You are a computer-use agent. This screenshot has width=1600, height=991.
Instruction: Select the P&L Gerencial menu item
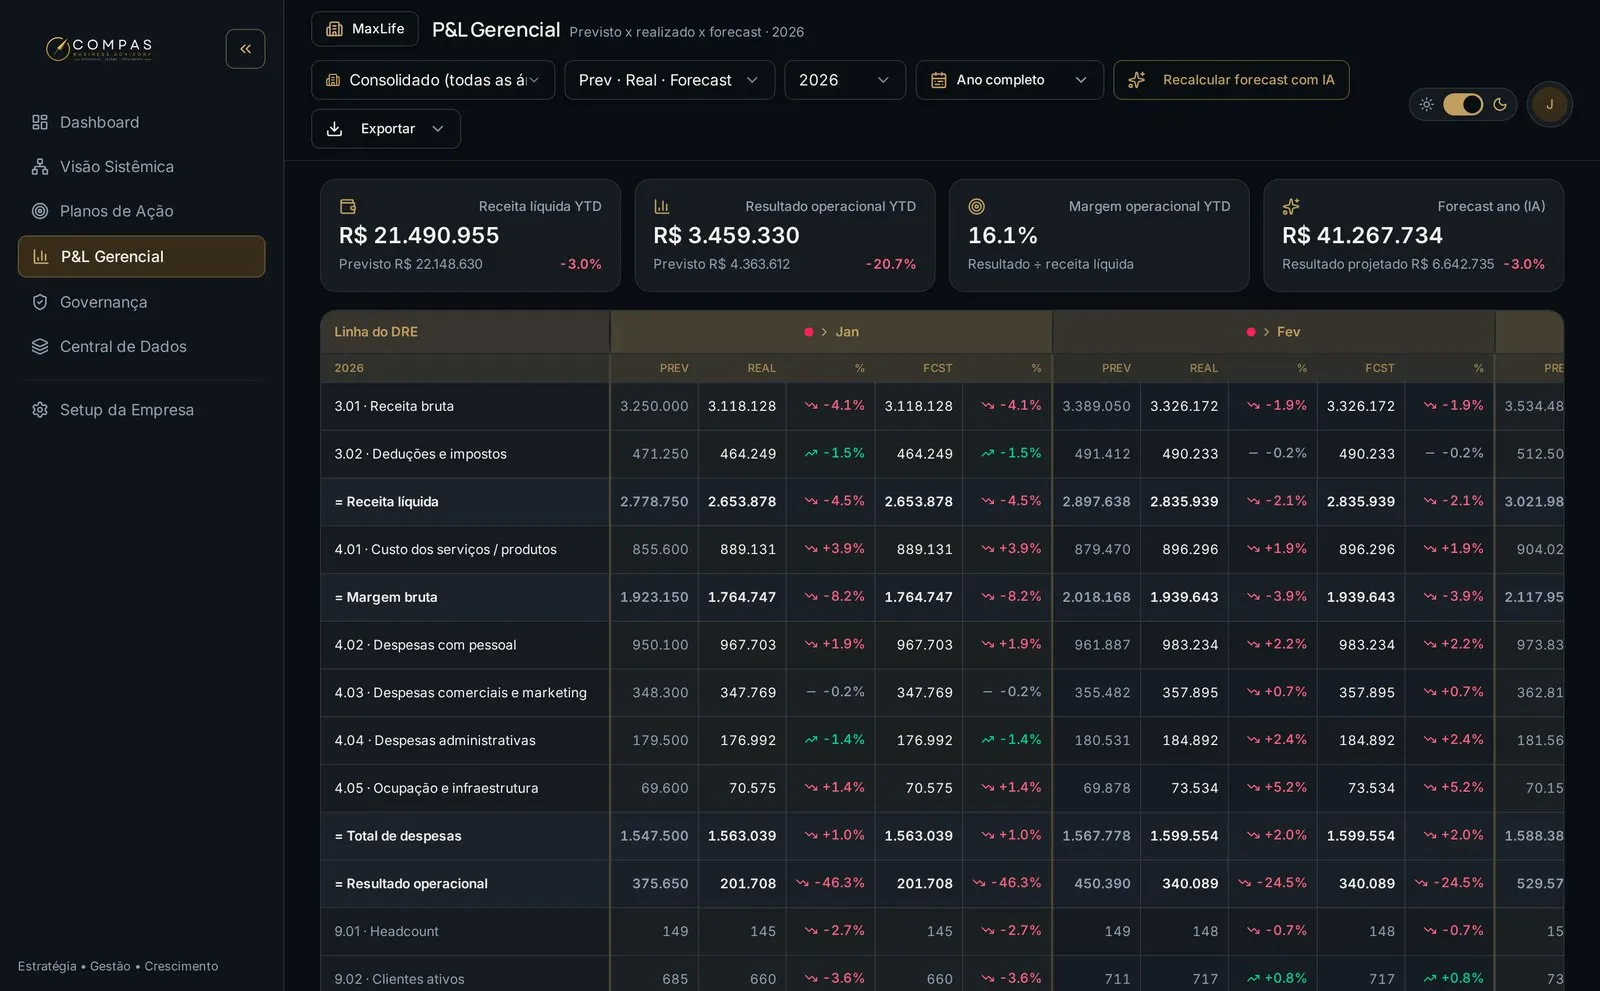tap(141, 257)
